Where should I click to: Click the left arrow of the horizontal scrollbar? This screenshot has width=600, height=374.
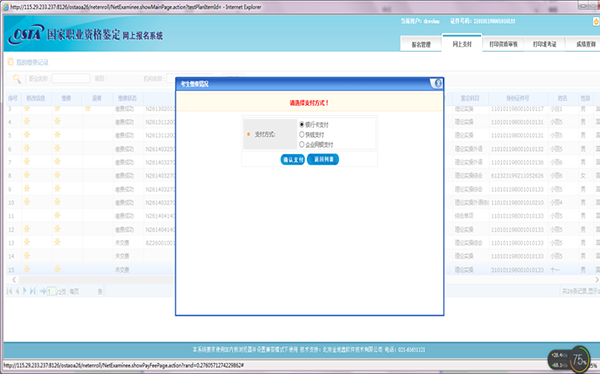pos(14,280)
